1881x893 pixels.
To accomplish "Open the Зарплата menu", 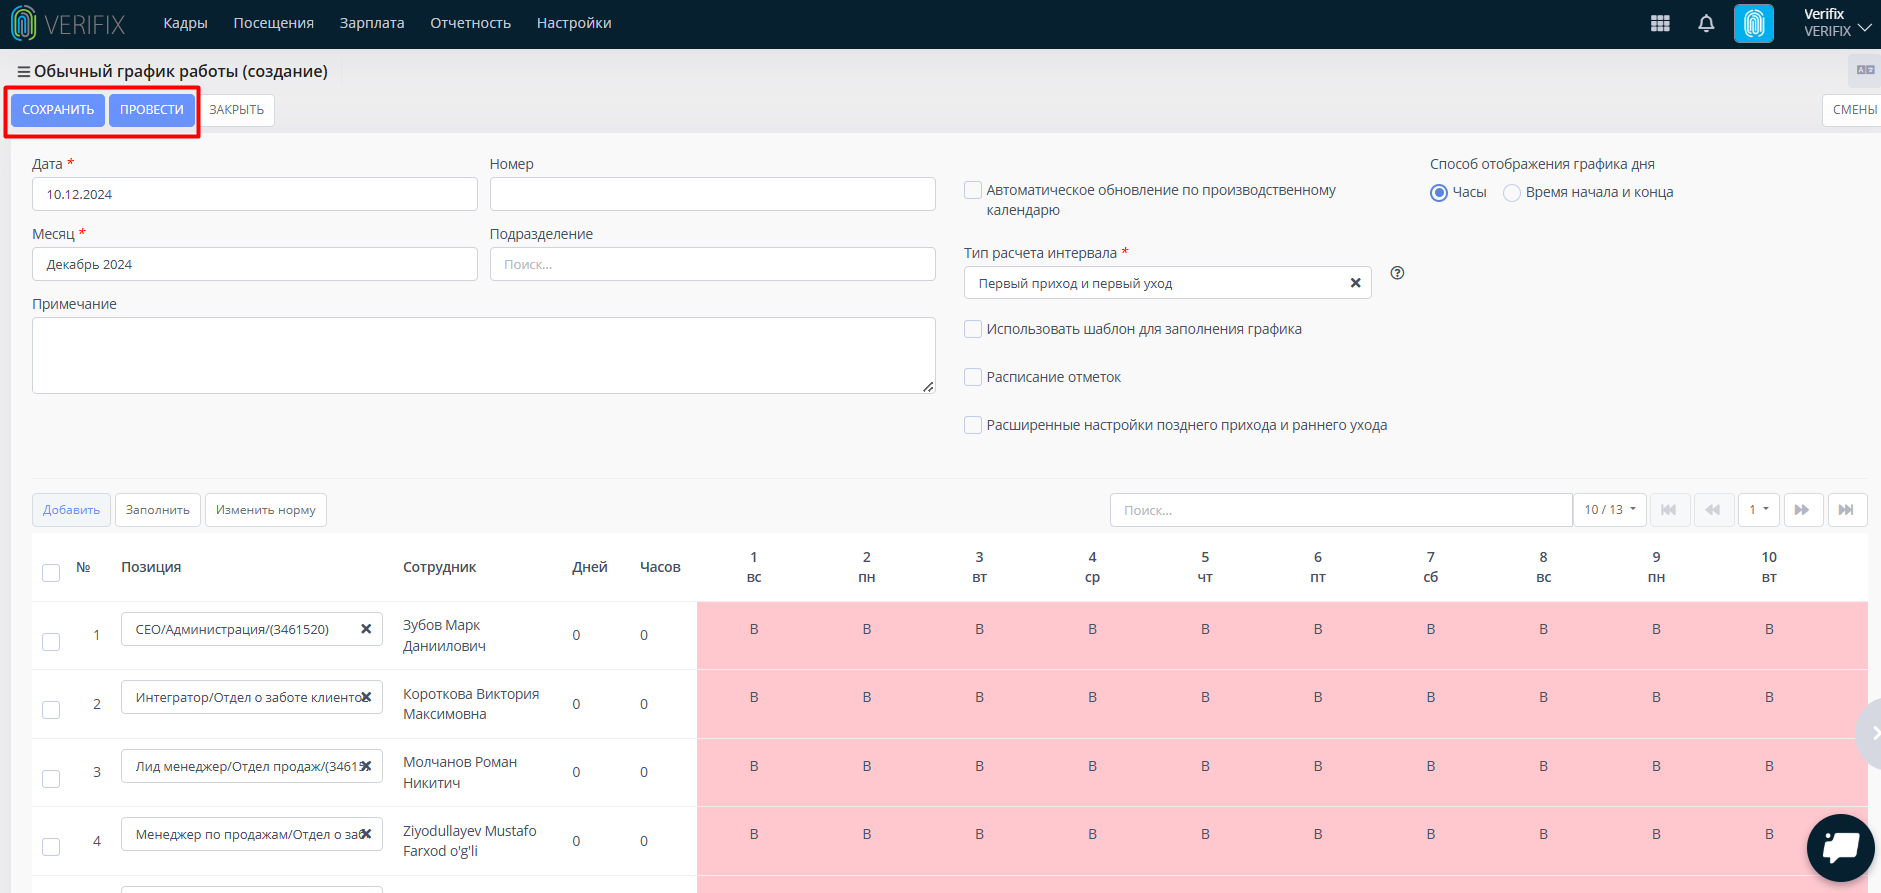I will (x=372, y=23).
